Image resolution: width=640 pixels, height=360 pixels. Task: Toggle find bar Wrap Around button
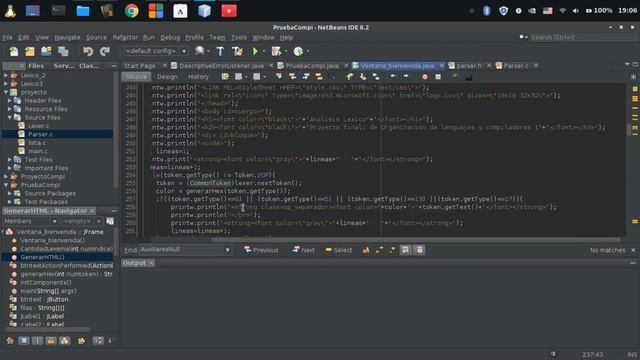419,250
